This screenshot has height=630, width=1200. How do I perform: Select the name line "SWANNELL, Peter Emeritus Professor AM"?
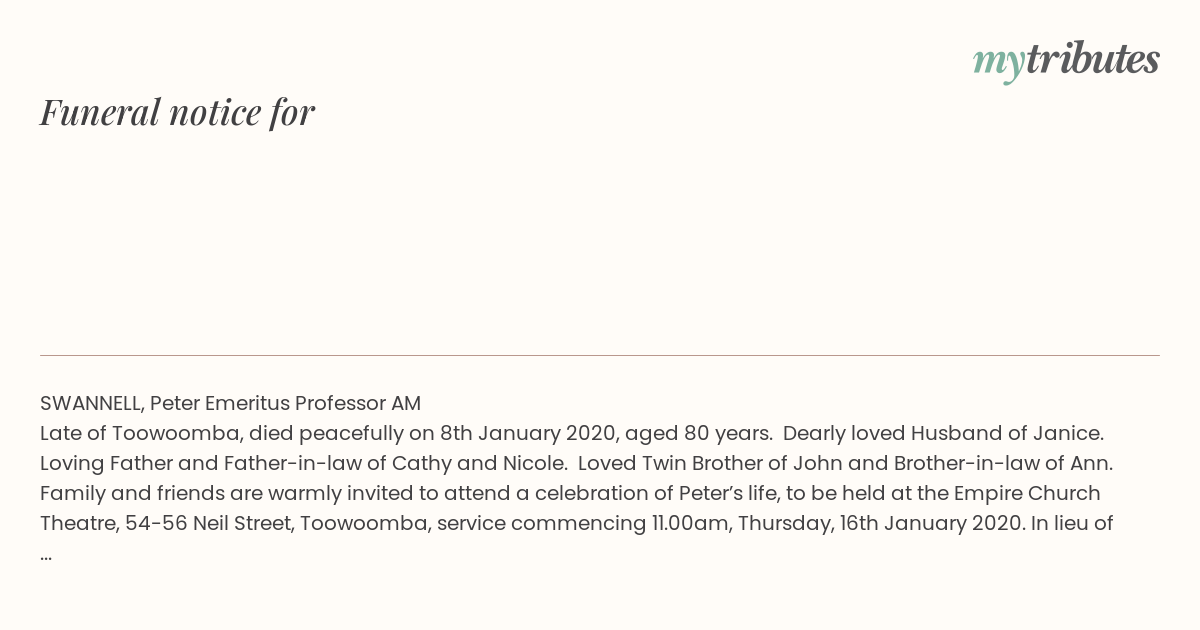230,403
